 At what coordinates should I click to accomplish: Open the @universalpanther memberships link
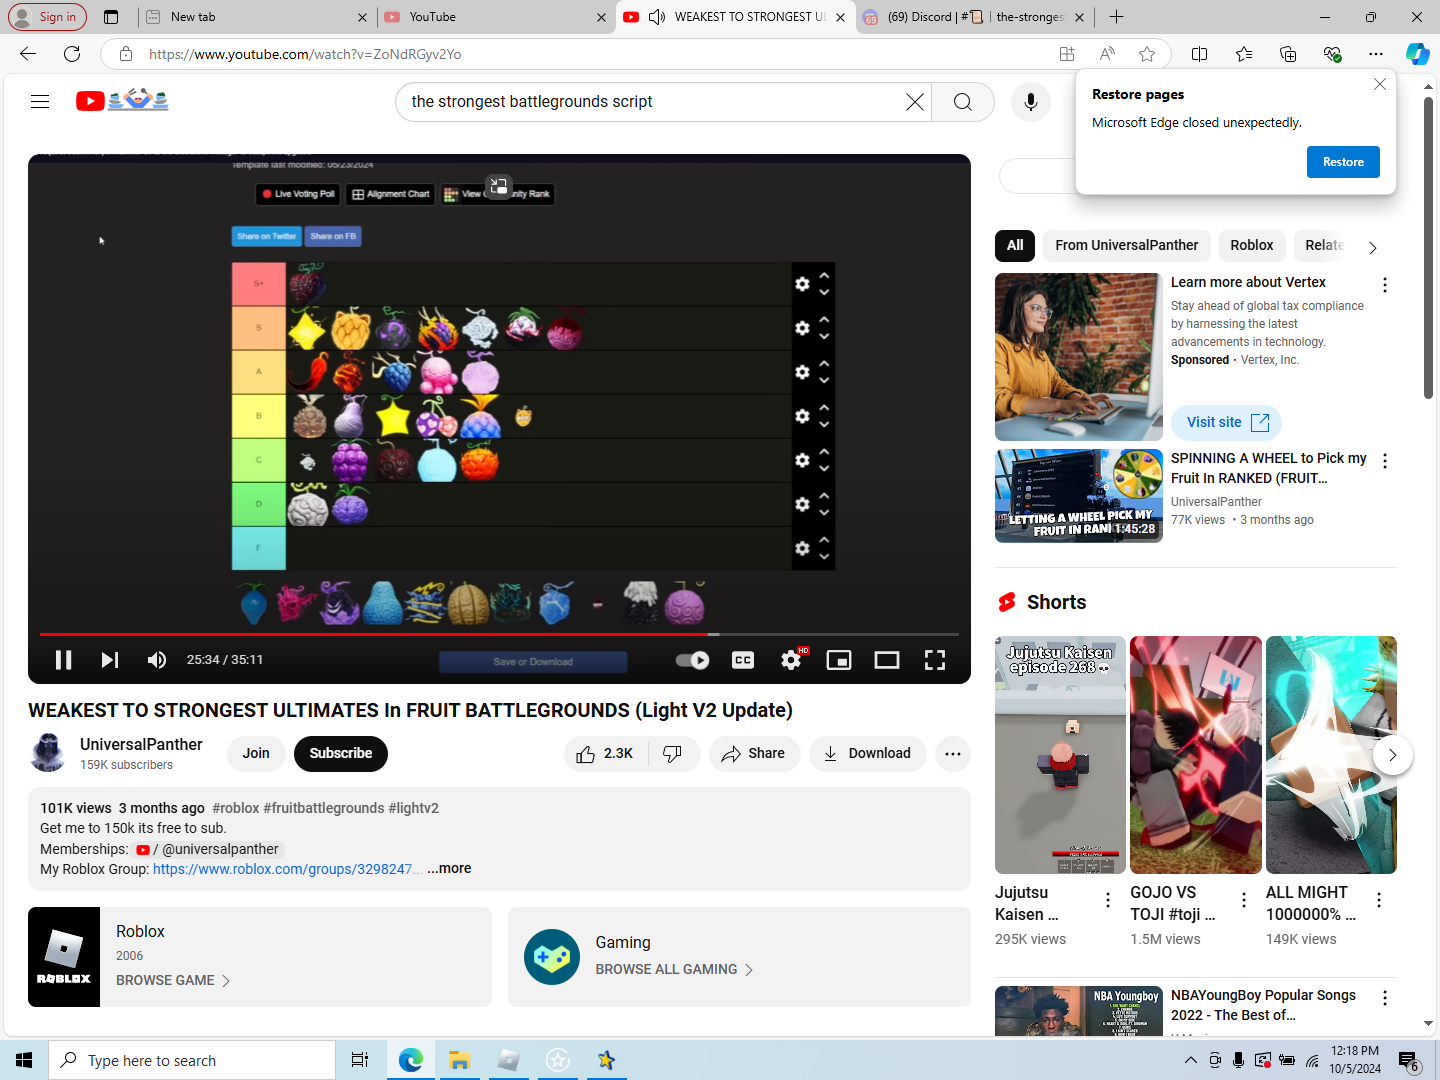209,849
